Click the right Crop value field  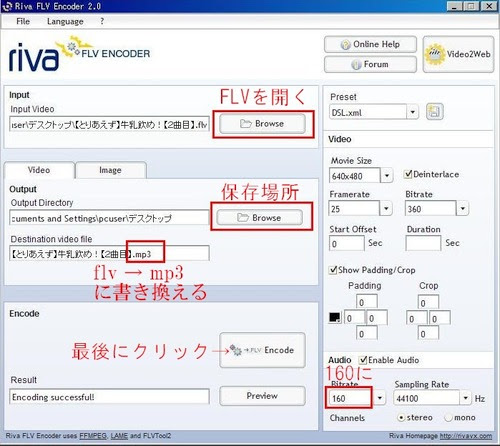440,318
